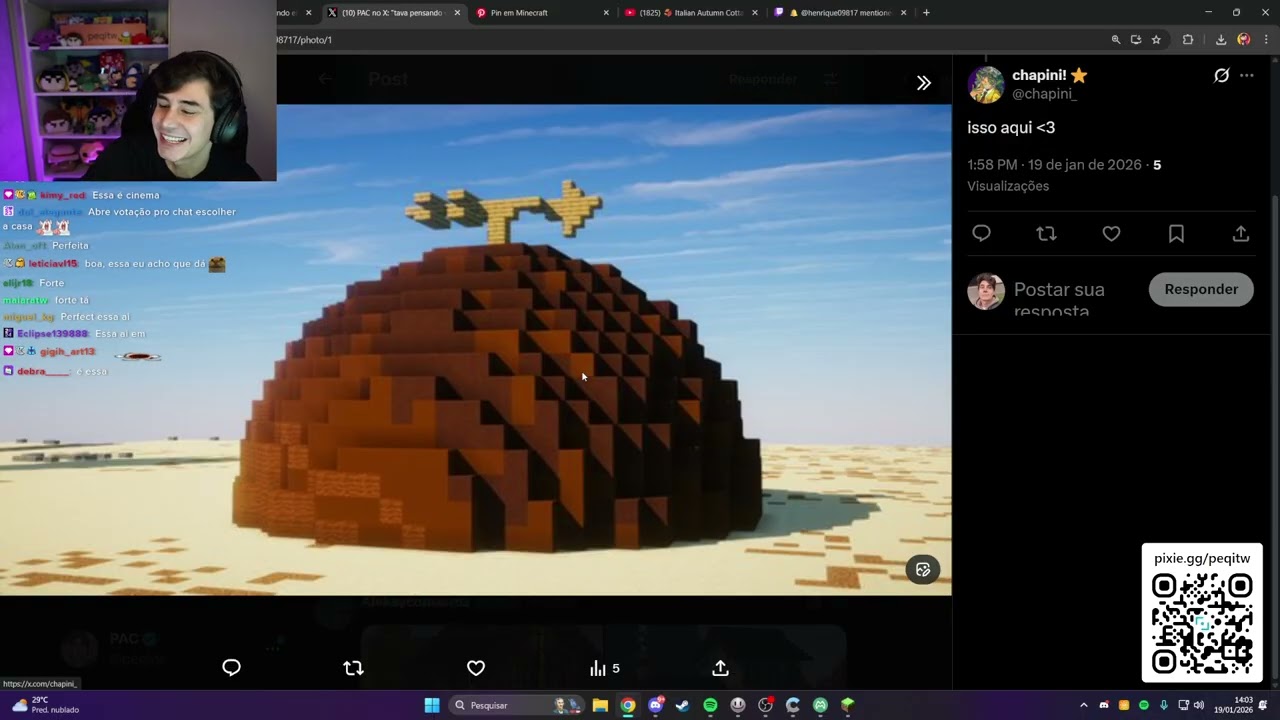
Task: Open the notifications bell in the taskbar
Action: click(1263, 705)
